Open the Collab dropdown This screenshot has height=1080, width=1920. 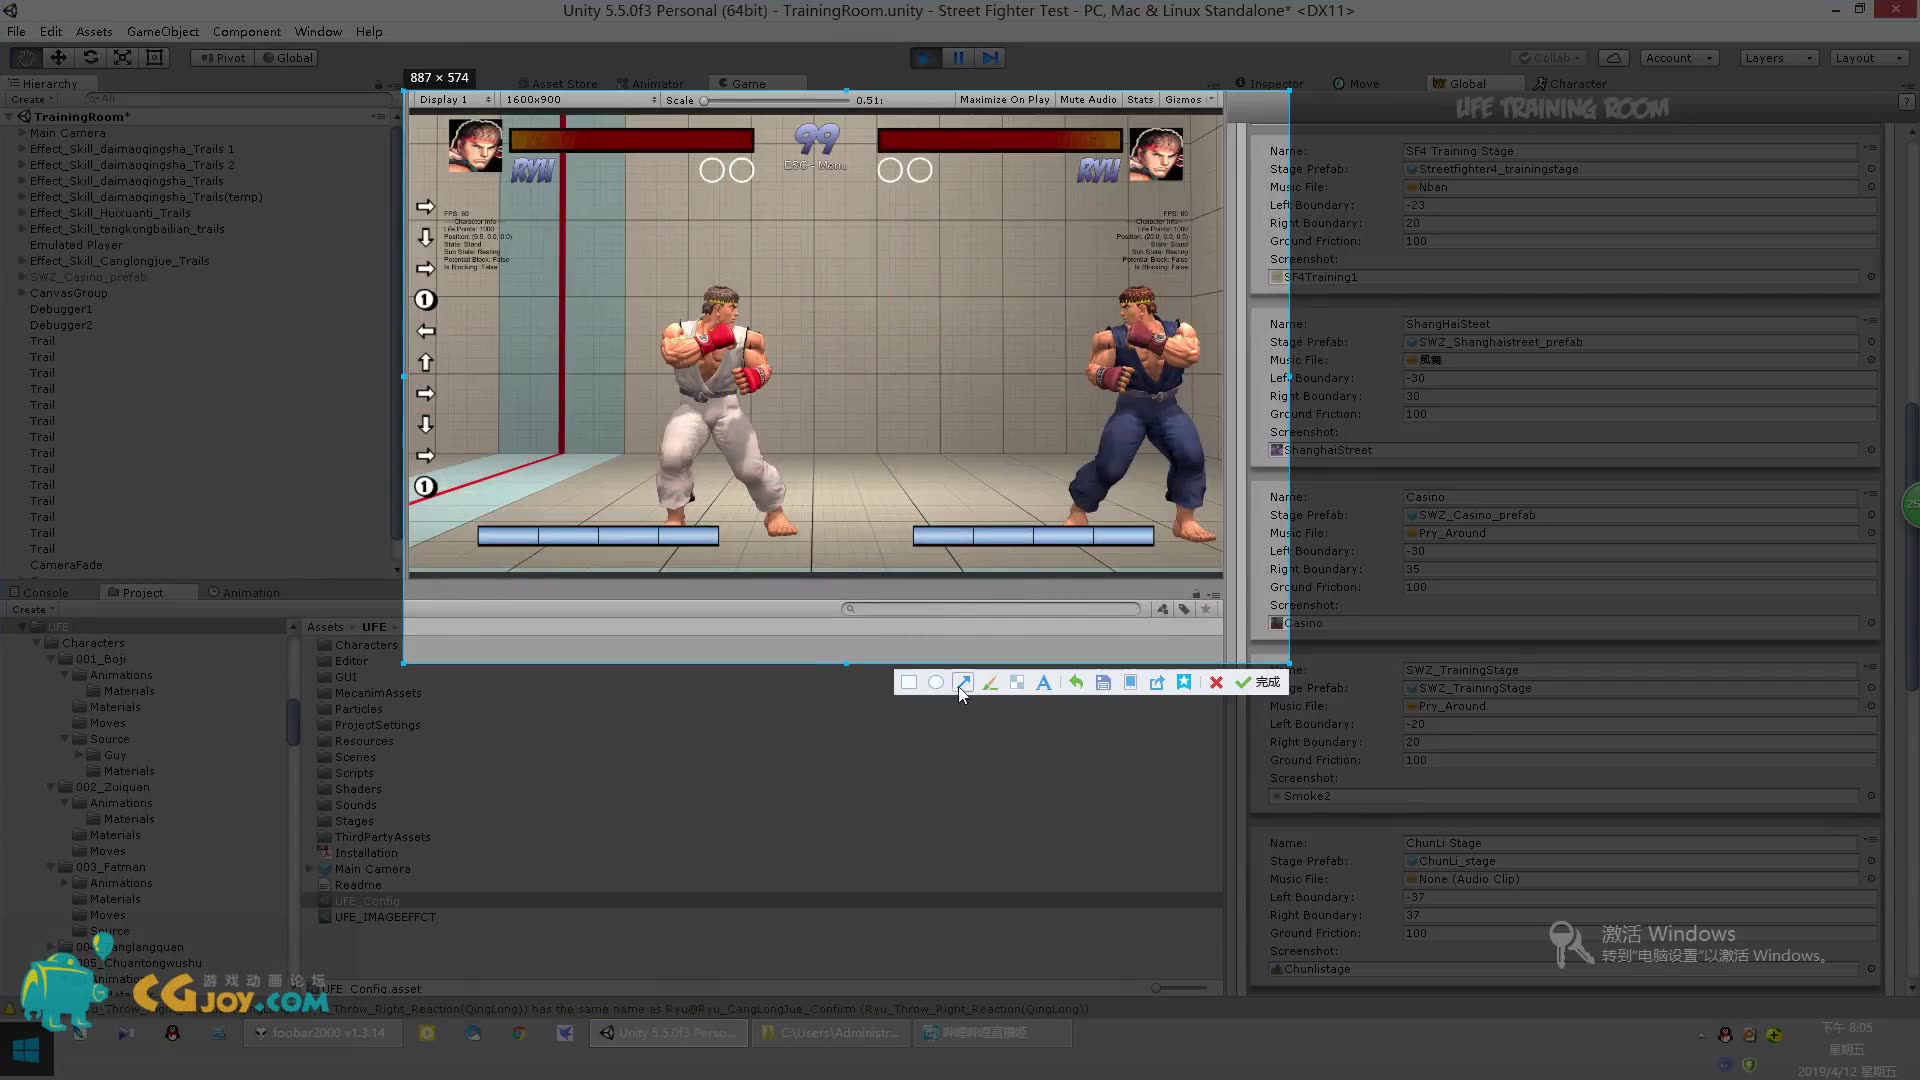(1550, 58)
